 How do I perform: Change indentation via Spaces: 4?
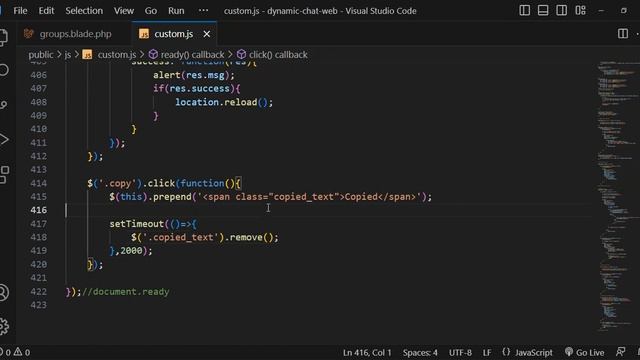click(420, 352)
